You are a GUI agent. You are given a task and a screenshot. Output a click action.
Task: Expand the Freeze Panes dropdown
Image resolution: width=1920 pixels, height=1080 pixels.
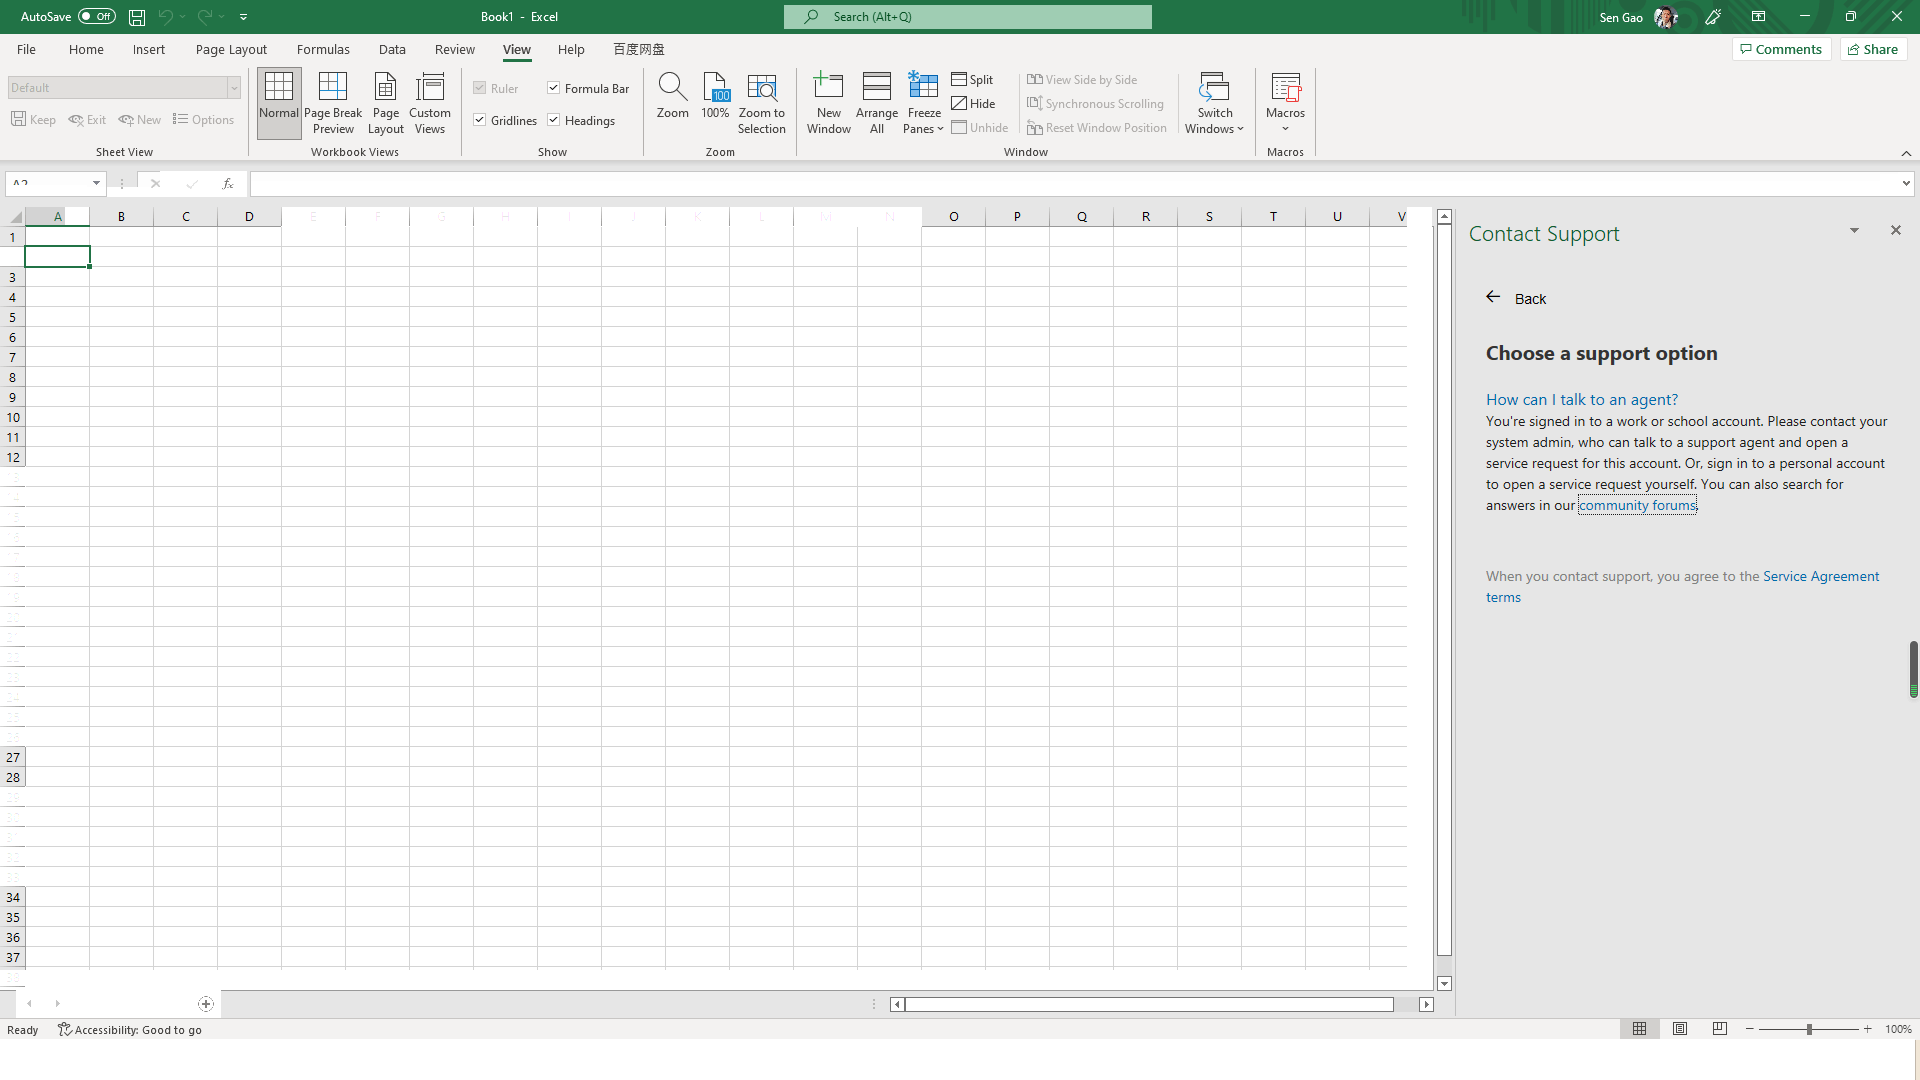[x=940, y=127]
